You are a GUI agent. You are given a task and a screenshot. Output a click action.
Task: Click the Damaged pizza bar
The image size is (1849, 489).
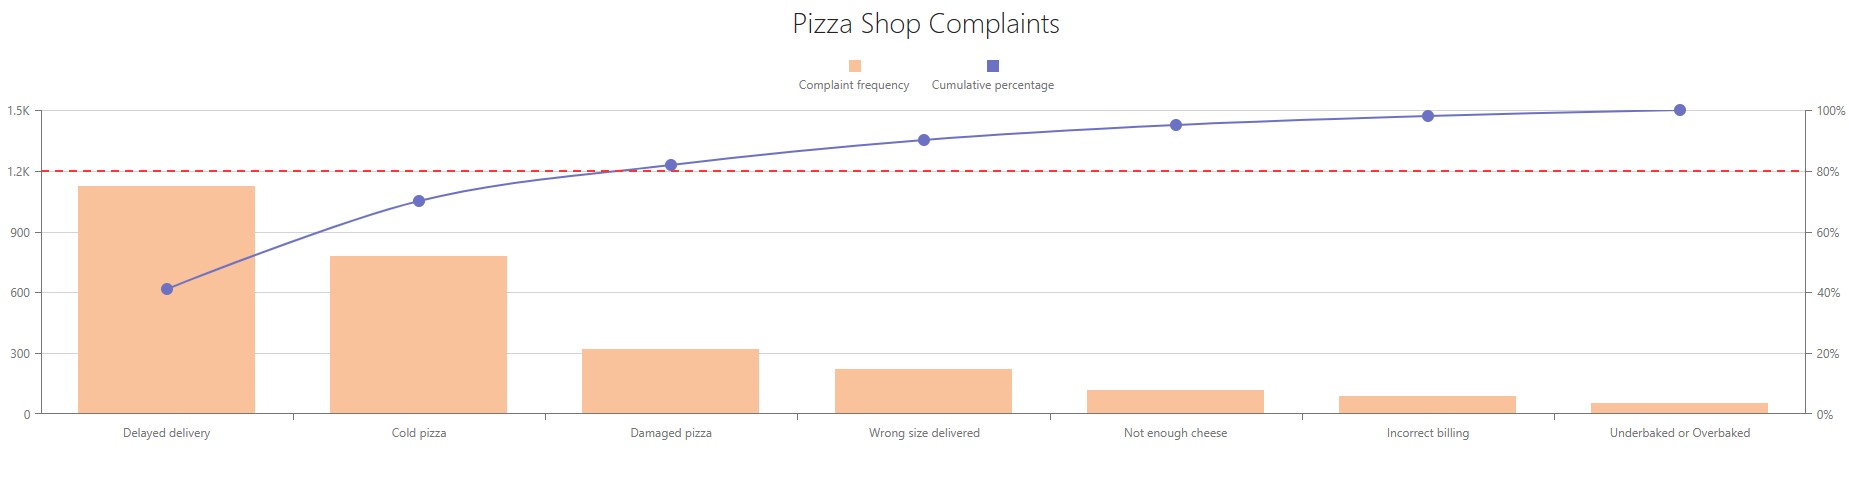pyautogui.click(x=670, y=381)
